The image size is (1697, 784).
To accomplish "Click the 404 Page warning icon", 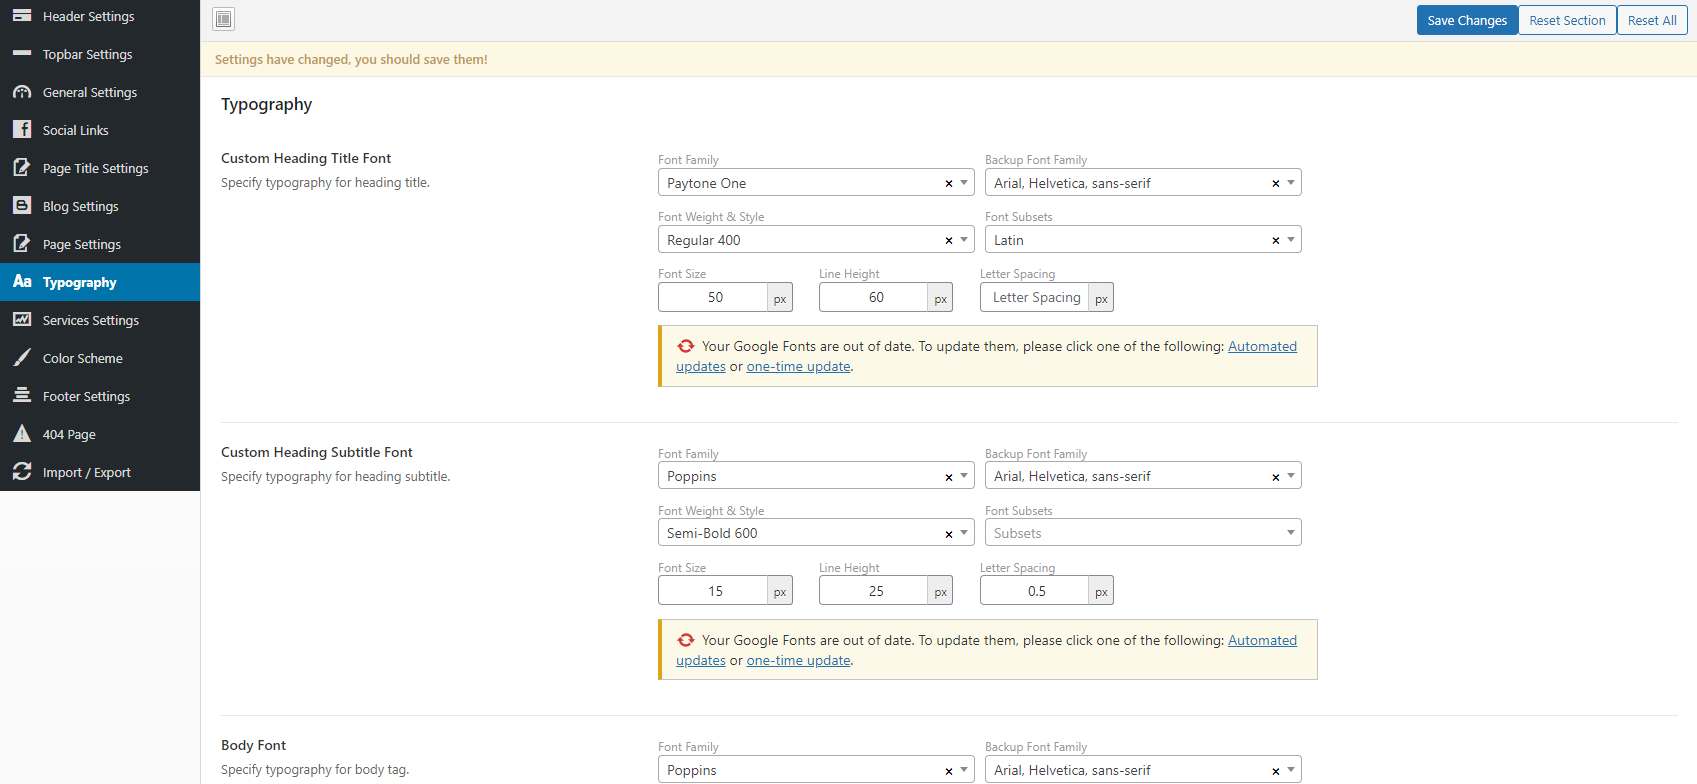I will pos(22,434).
